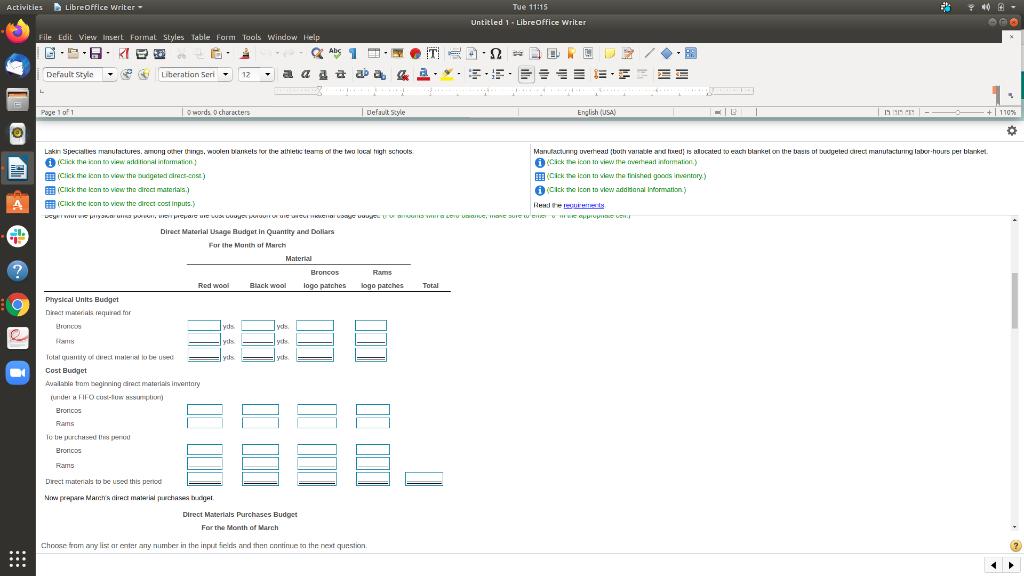Insert a text box
This screenshot has height=576, width=1024.
[431, 53]
